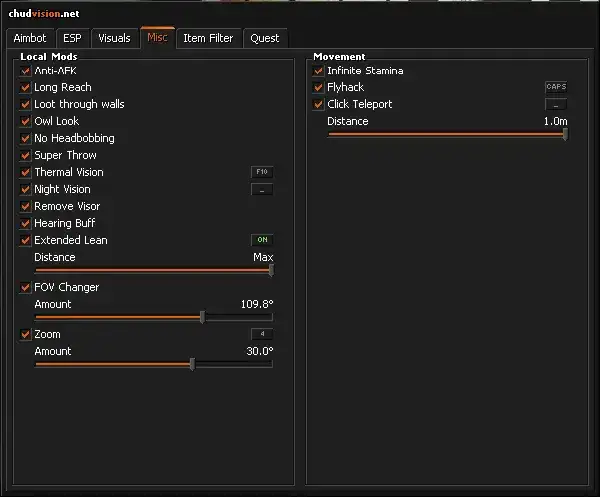Click the F10 keybind box for Thermal Vision
Viewport: 600px width, 497px height.
click(261, 173)
